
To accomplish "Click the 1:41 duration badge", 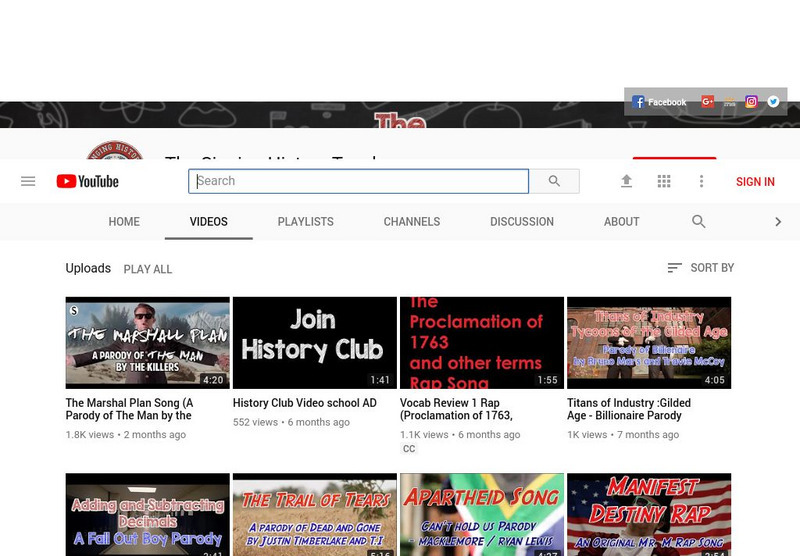I will coord(380,380).
